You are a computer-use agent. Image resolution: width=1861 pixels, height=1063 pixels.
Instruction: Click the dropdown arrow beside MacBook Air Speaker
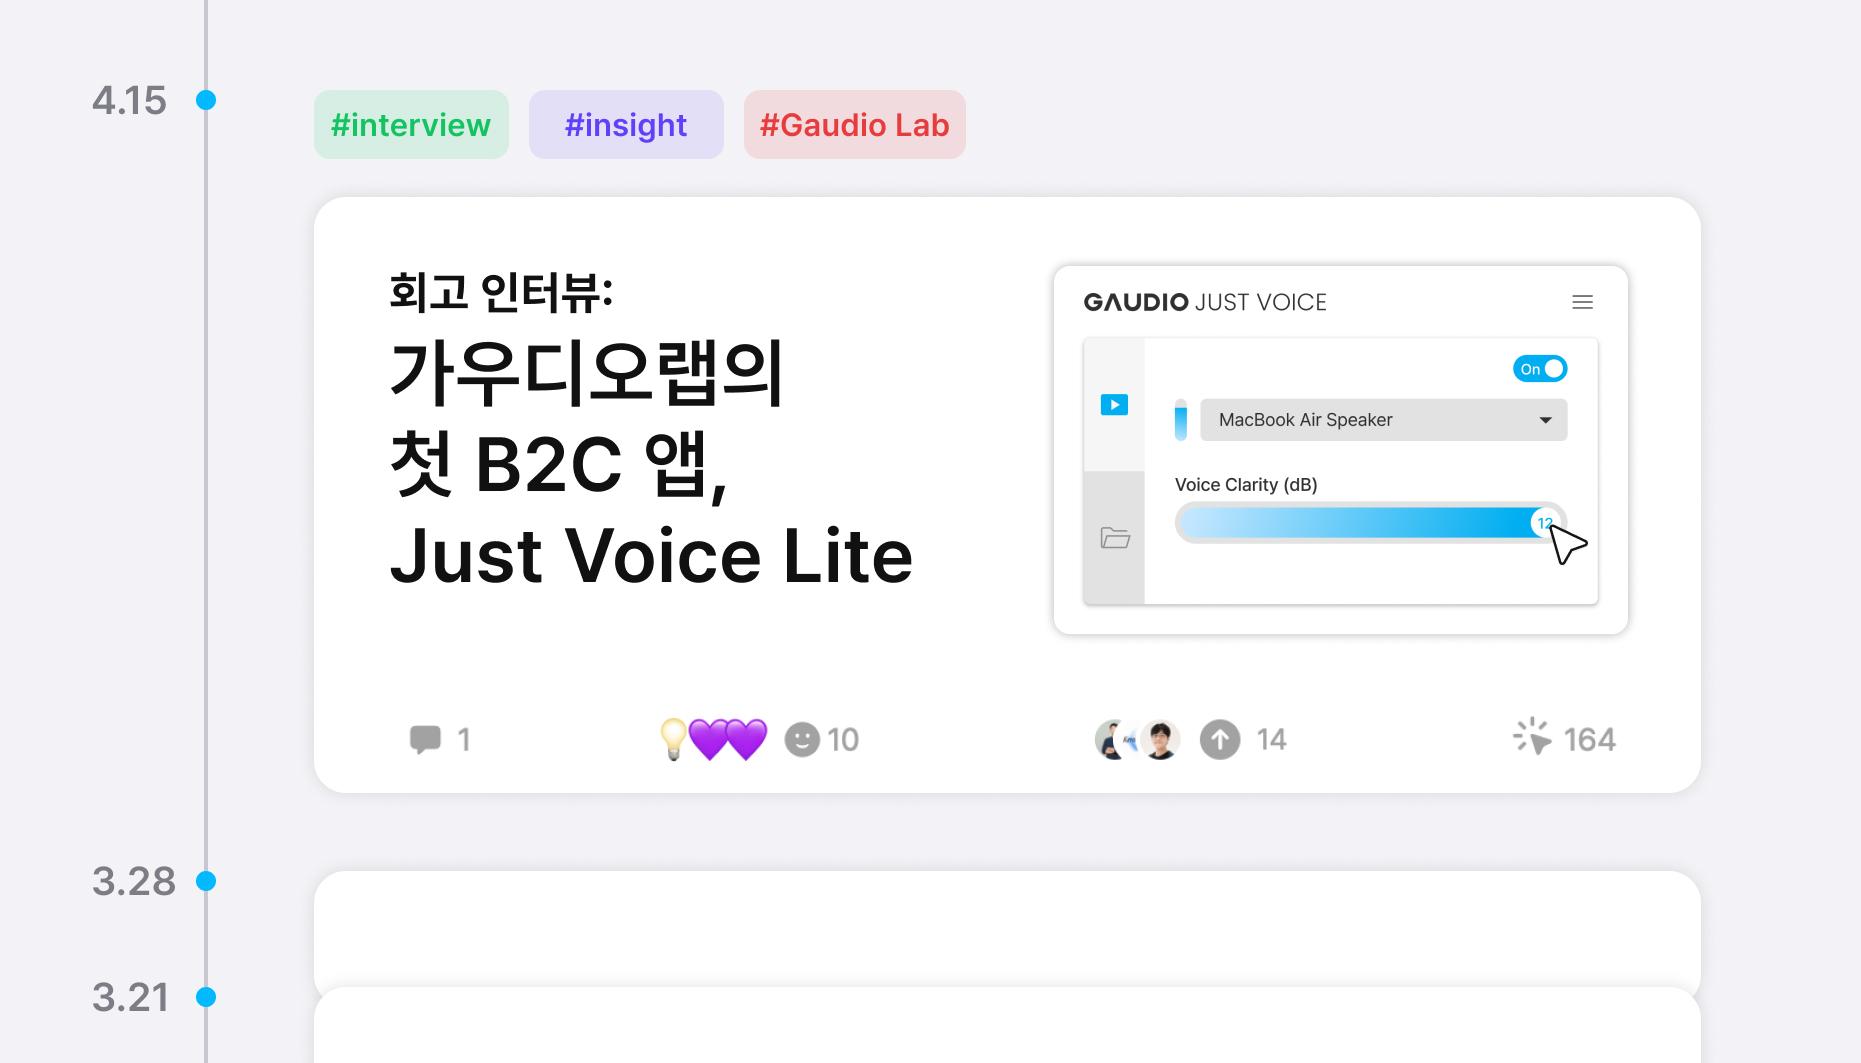pyautogui.click(x=1545, y=420)
